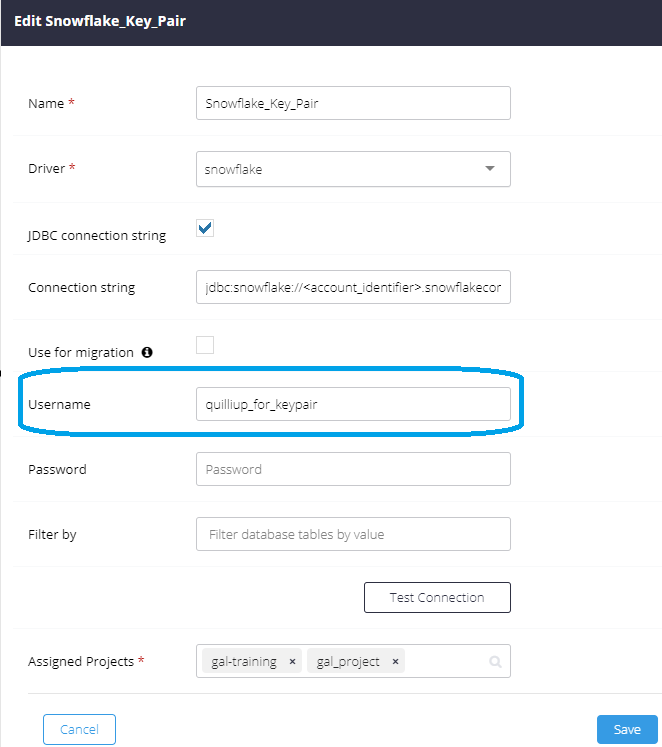Click the gal-training project chip
Screen dimensions: 662x747
244,661
